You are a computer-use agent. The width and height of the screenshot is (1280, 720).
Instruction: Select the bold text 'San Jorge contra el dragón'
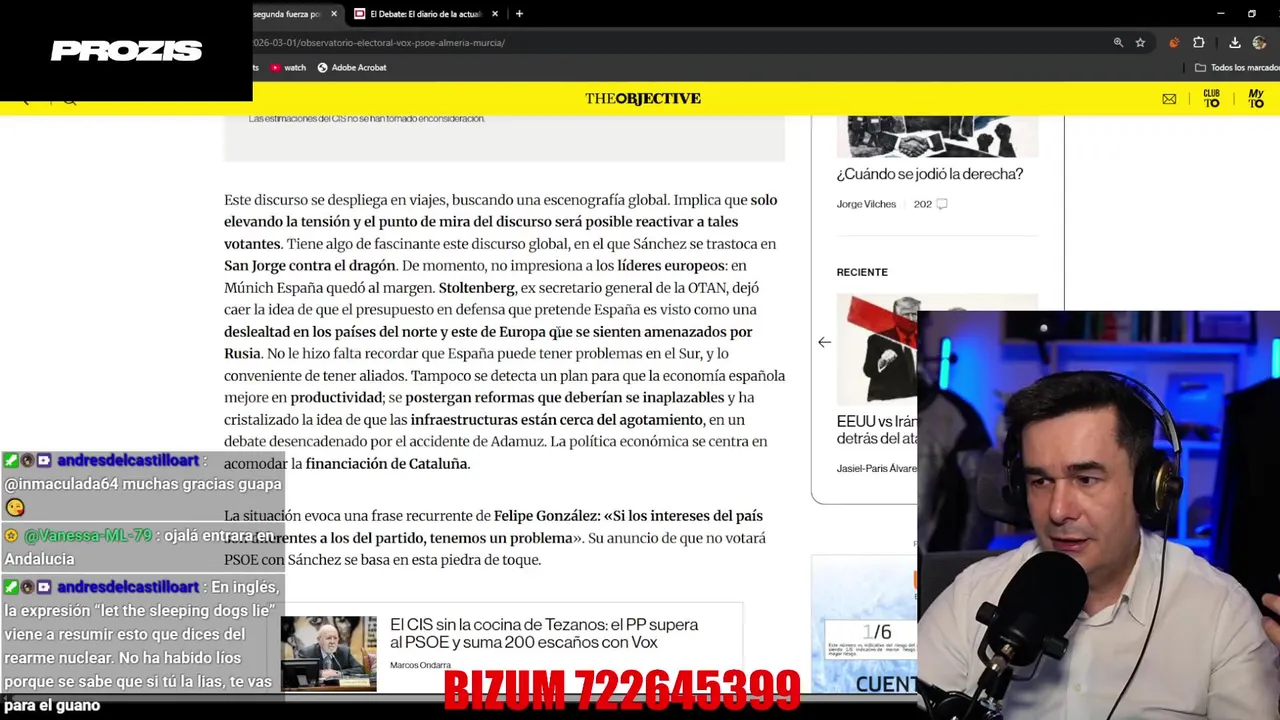tap(310, 266)
